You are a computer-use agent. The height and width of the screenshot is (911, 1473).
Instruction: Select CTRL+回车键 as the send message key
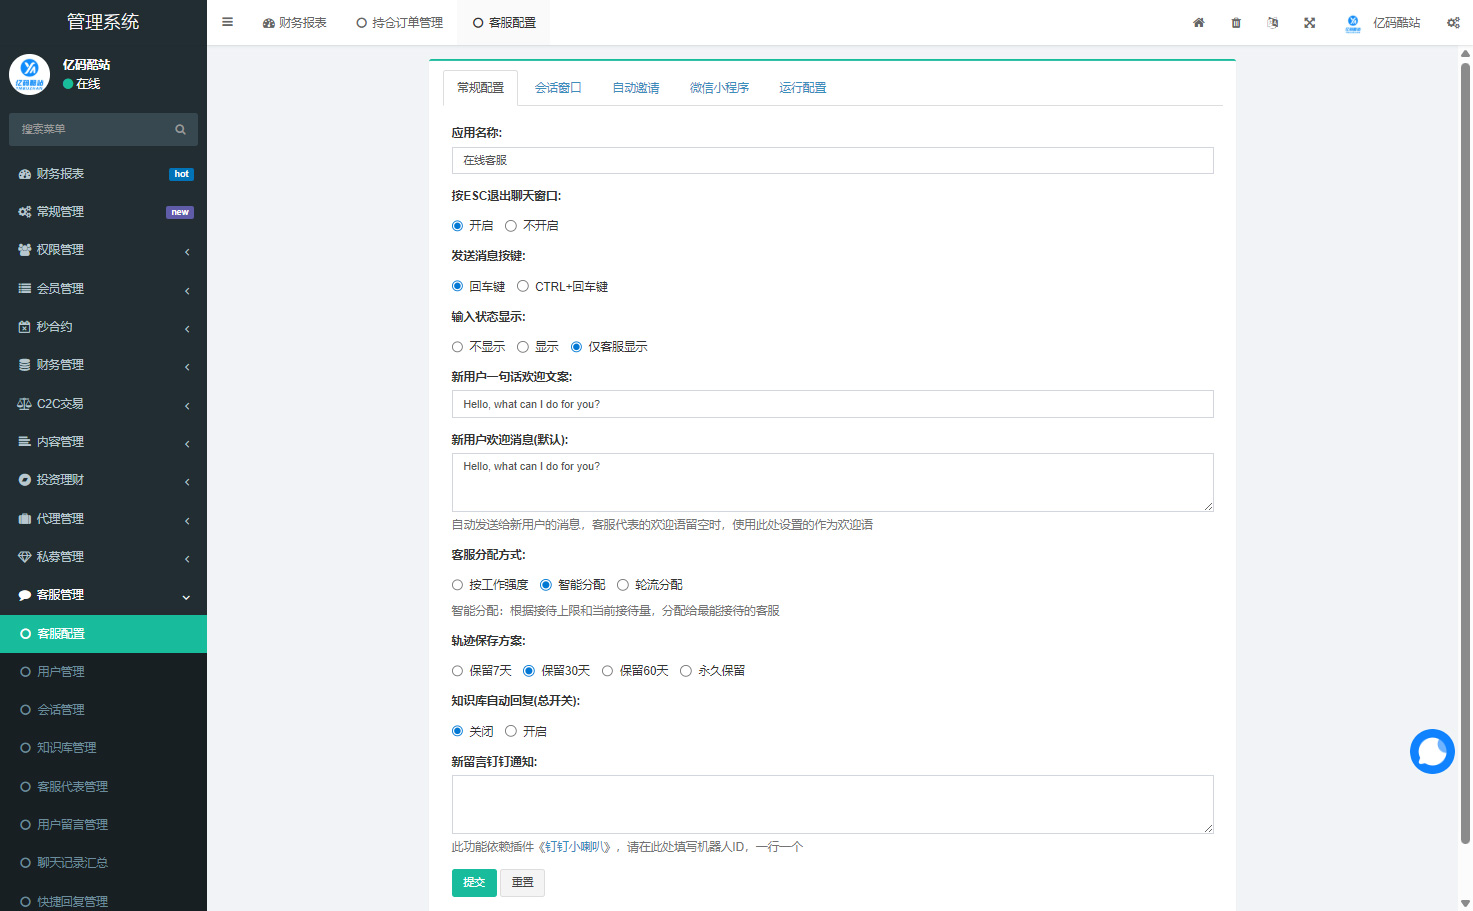523,286
